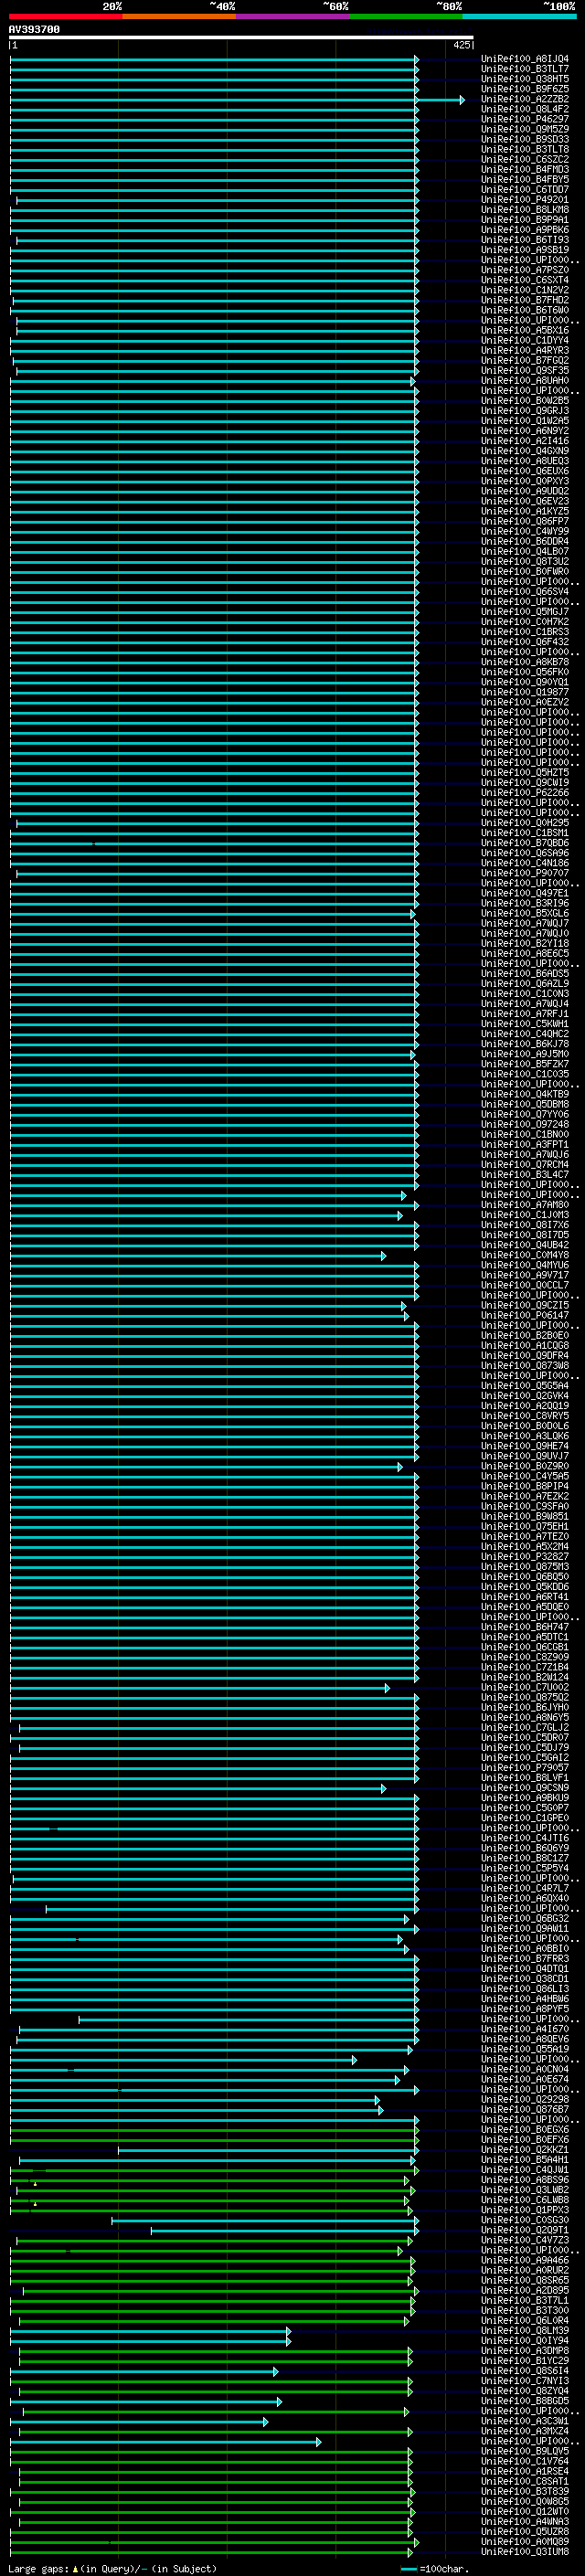
Task: Open hit UniRef100_A7PSZ0
Action: tap(525, 270)
